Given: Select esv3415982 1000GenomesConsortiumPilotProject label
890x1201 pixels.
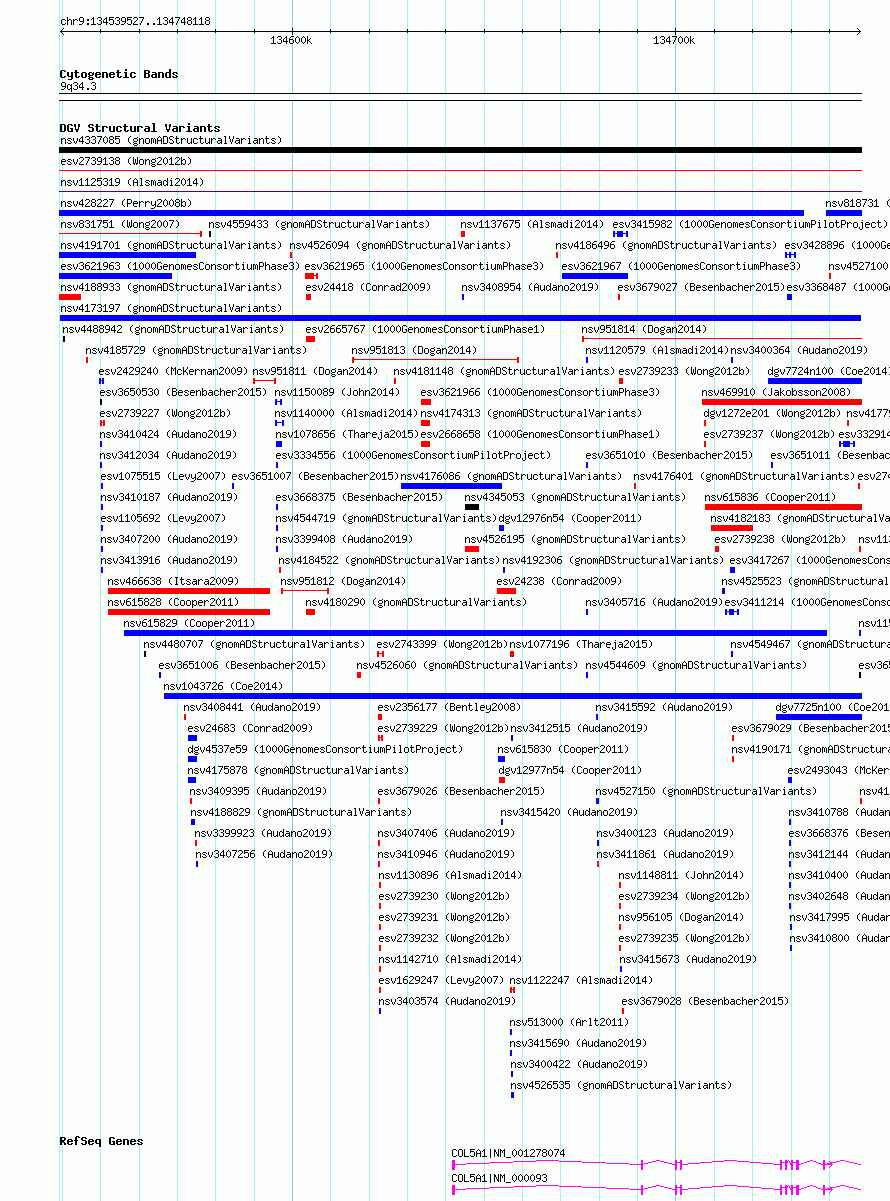Looking at the screenshot, I should click(750, 224).
